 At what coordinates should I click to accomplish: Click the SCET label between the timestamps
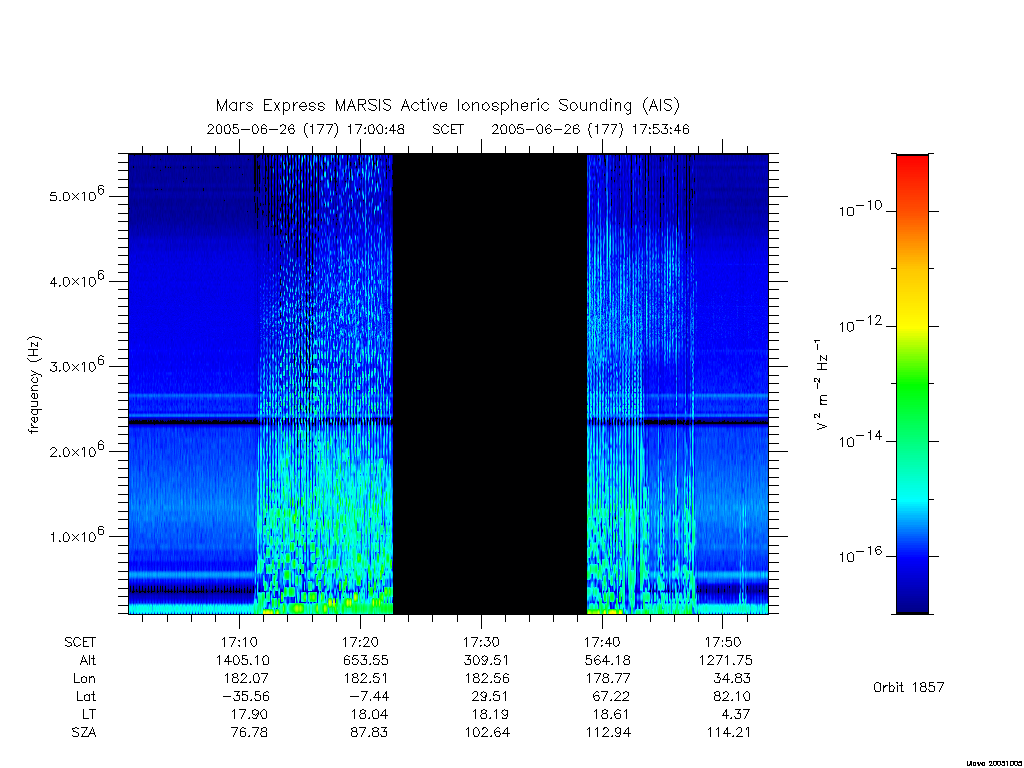[x=448, y=129]
